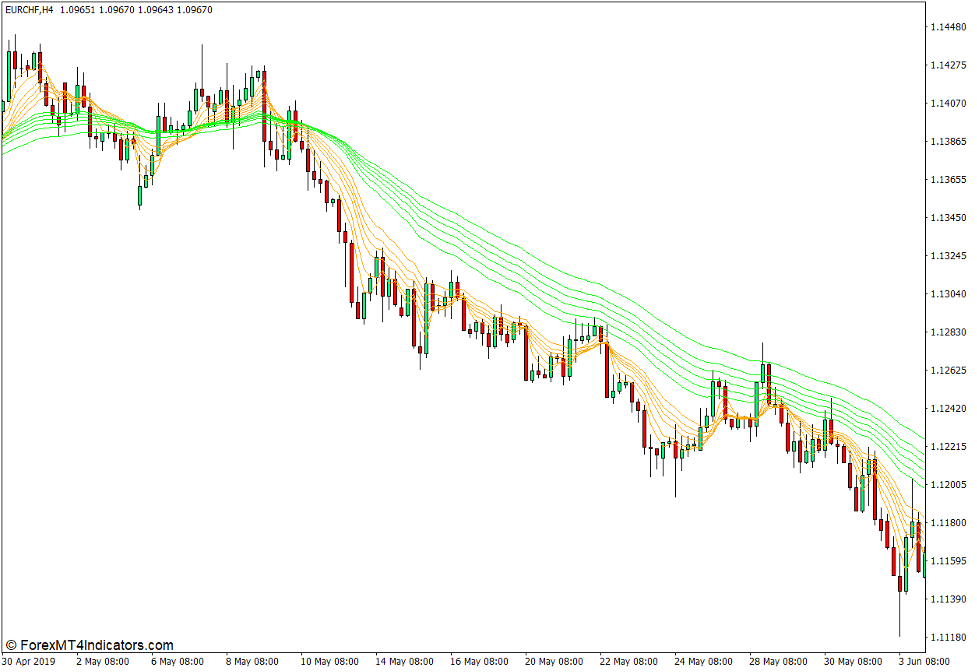Click the EURCHF,H4 symbol label
This screenshot has height=672, width=977.
(28, 10)
